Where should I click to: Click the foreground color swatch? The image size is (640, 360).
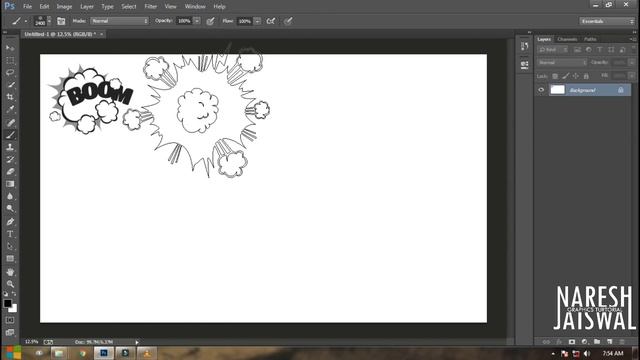[7, 303]
